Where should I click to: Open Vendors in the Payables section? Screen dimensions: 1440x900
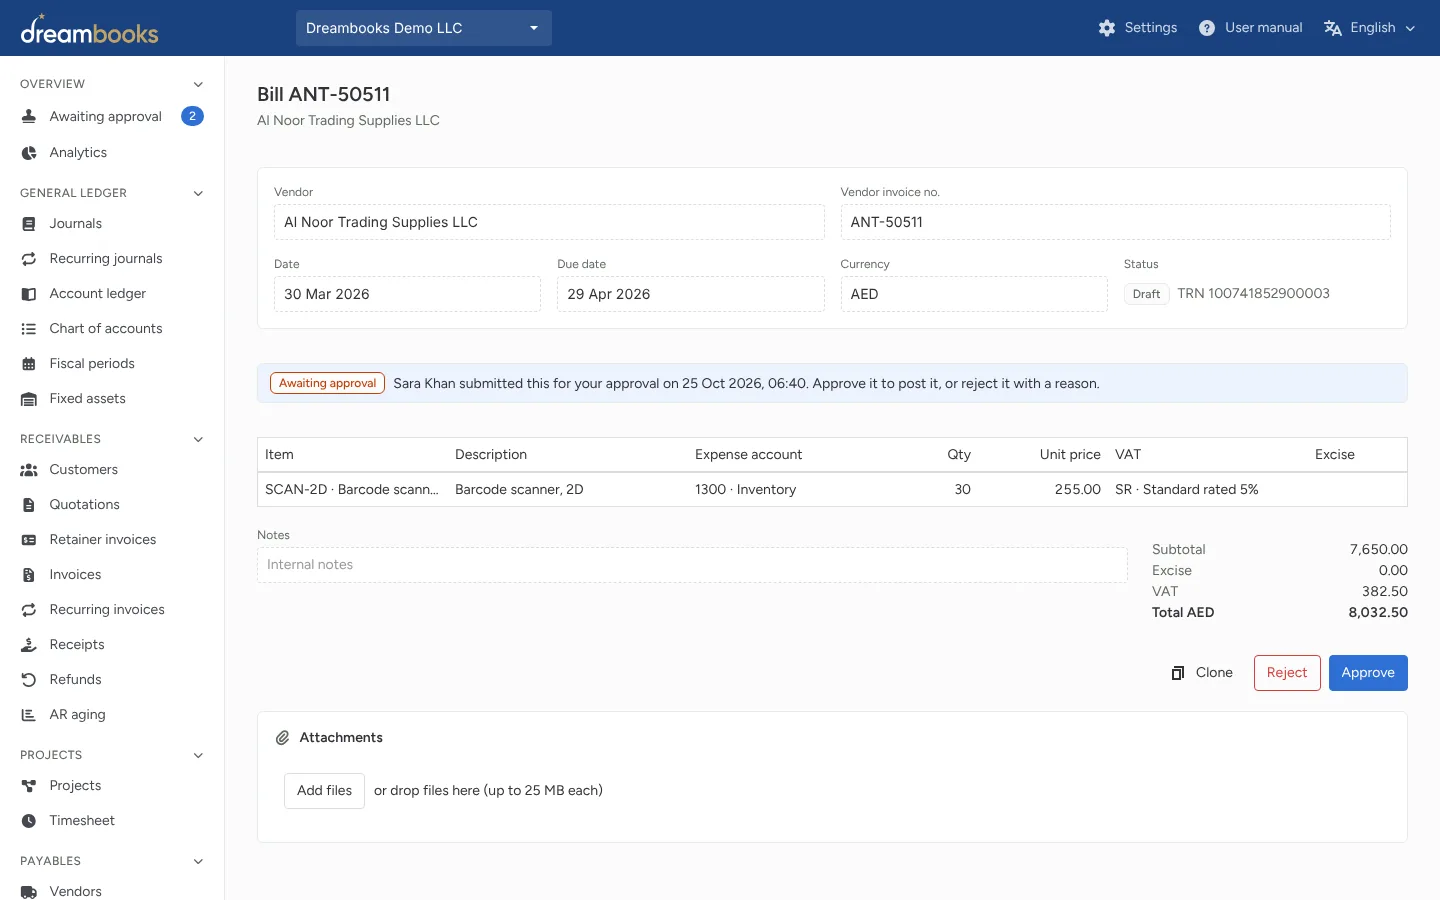tap(112, 890)
